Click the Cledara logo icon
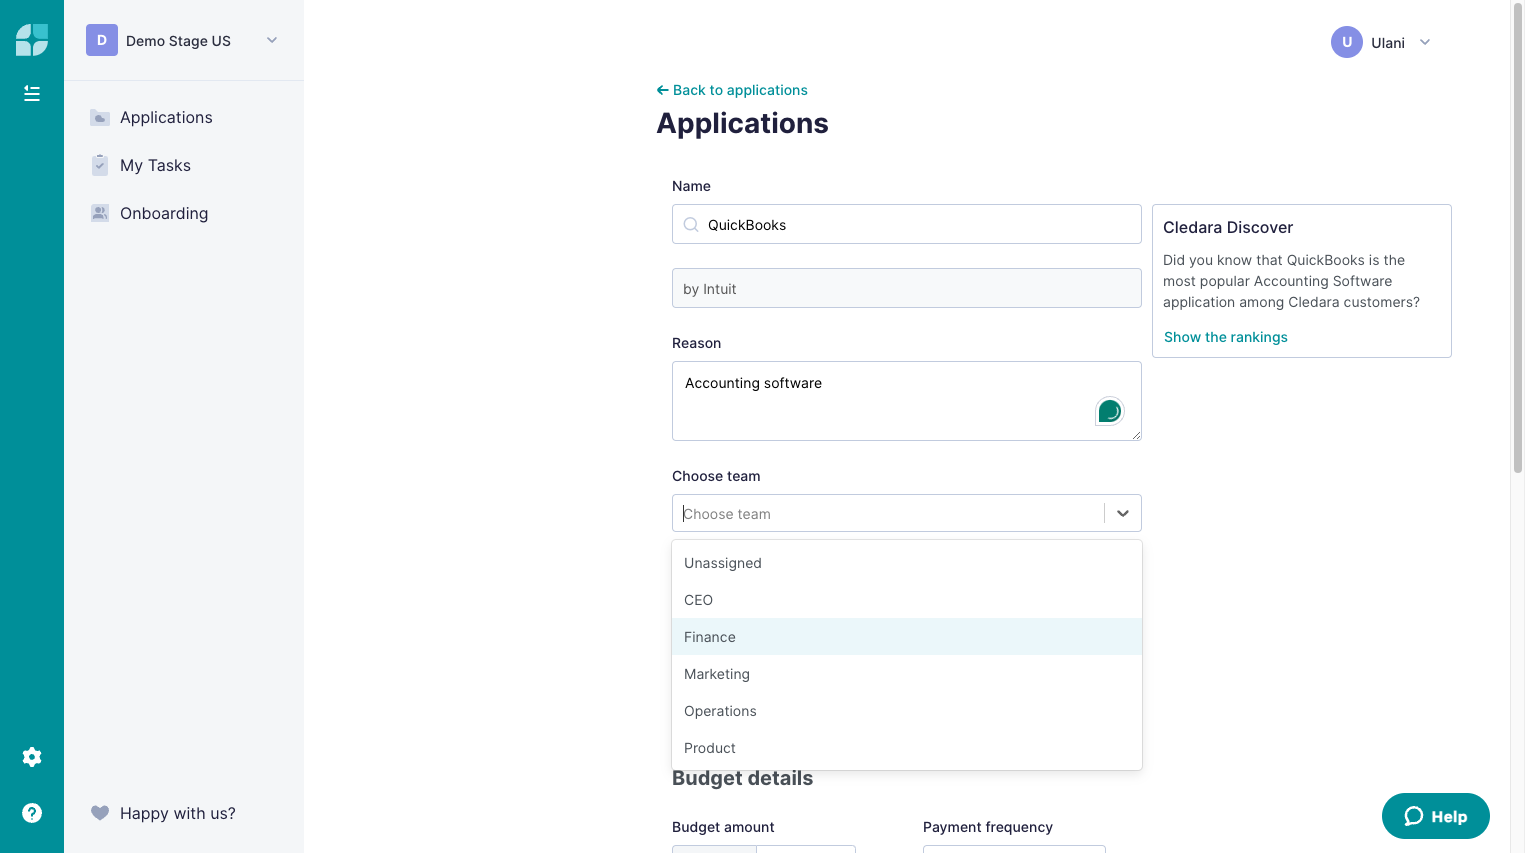The height and width of the screenshot is (853, 1525). tap(32, 40)
